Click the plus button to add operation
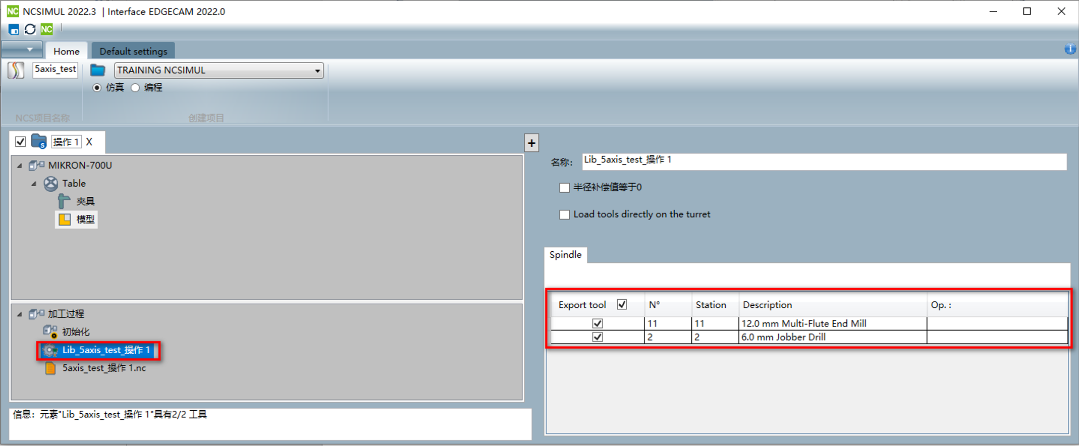 (531, 142)
